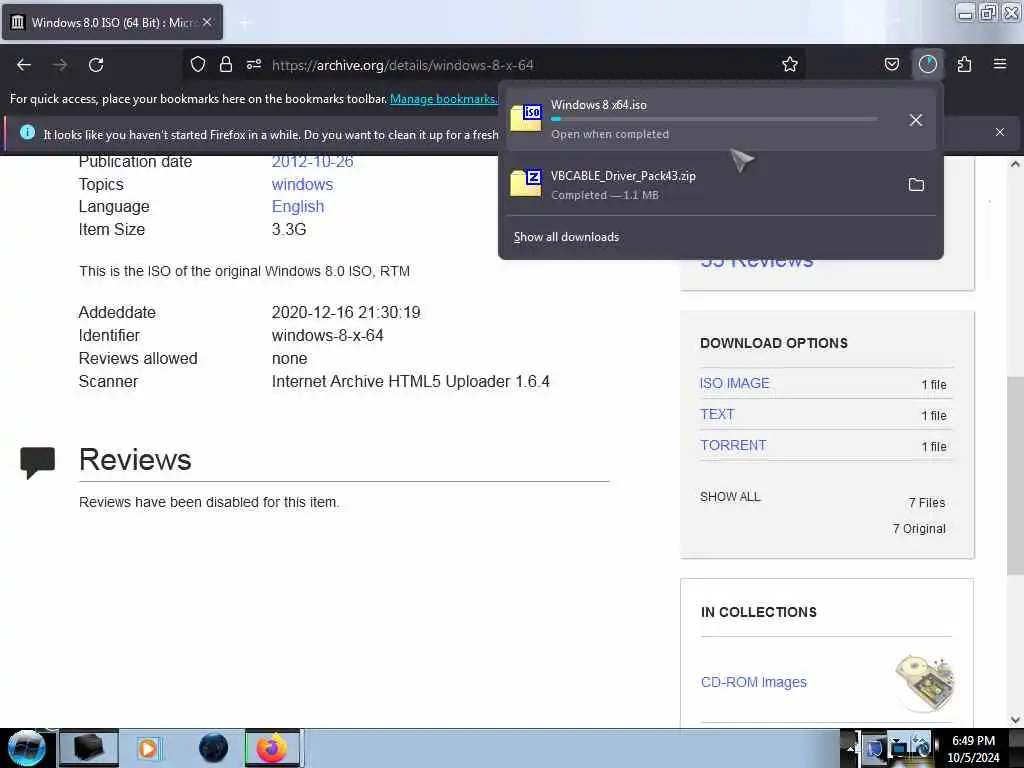Screen dimensions: 1024x768
Task: Select the Windows 8.0 ISO browser tab
Action: pos(112,22)
